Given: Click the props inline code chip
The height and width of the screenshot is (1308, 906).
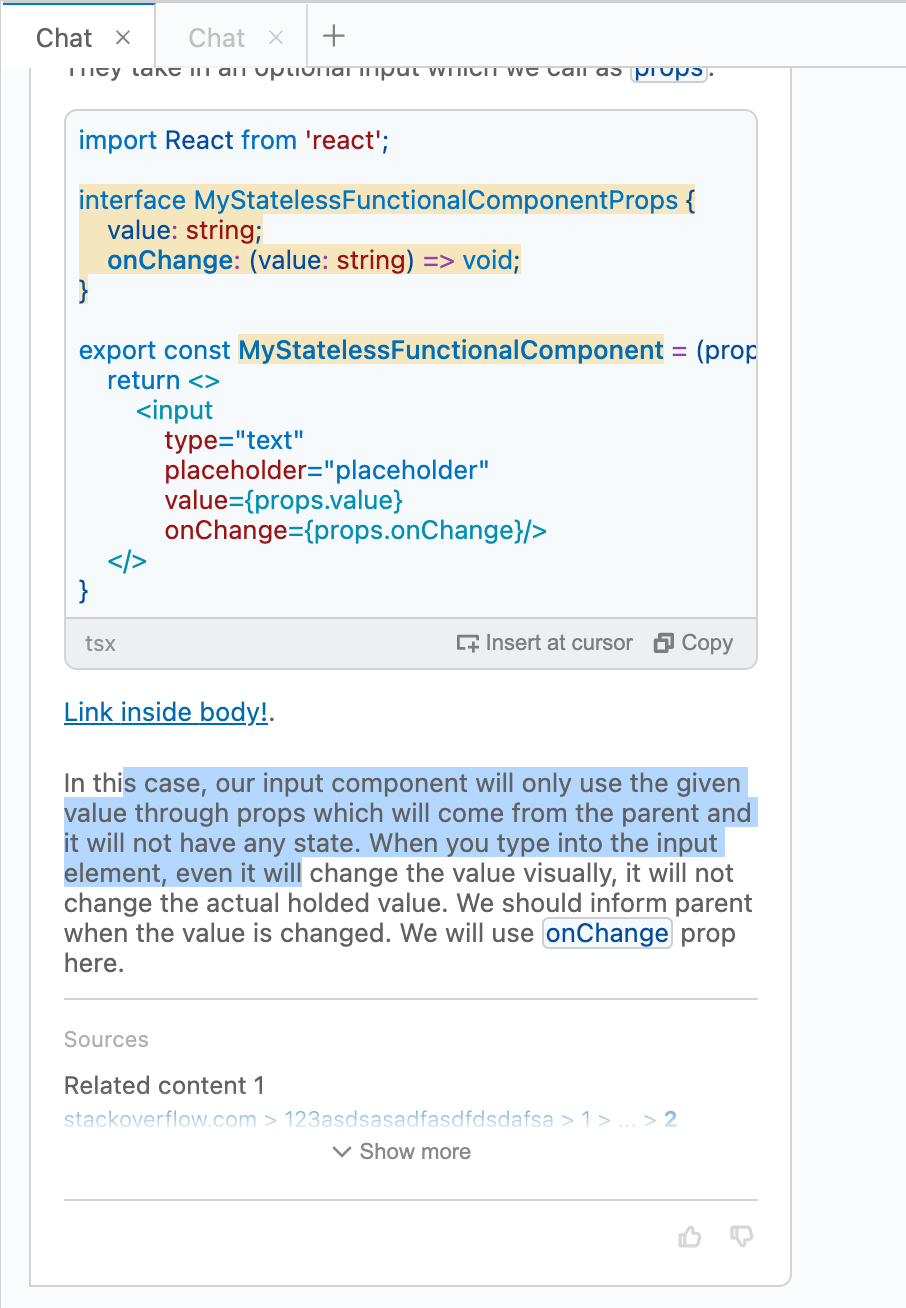Looking at the screenshot, I should point(669,72).
